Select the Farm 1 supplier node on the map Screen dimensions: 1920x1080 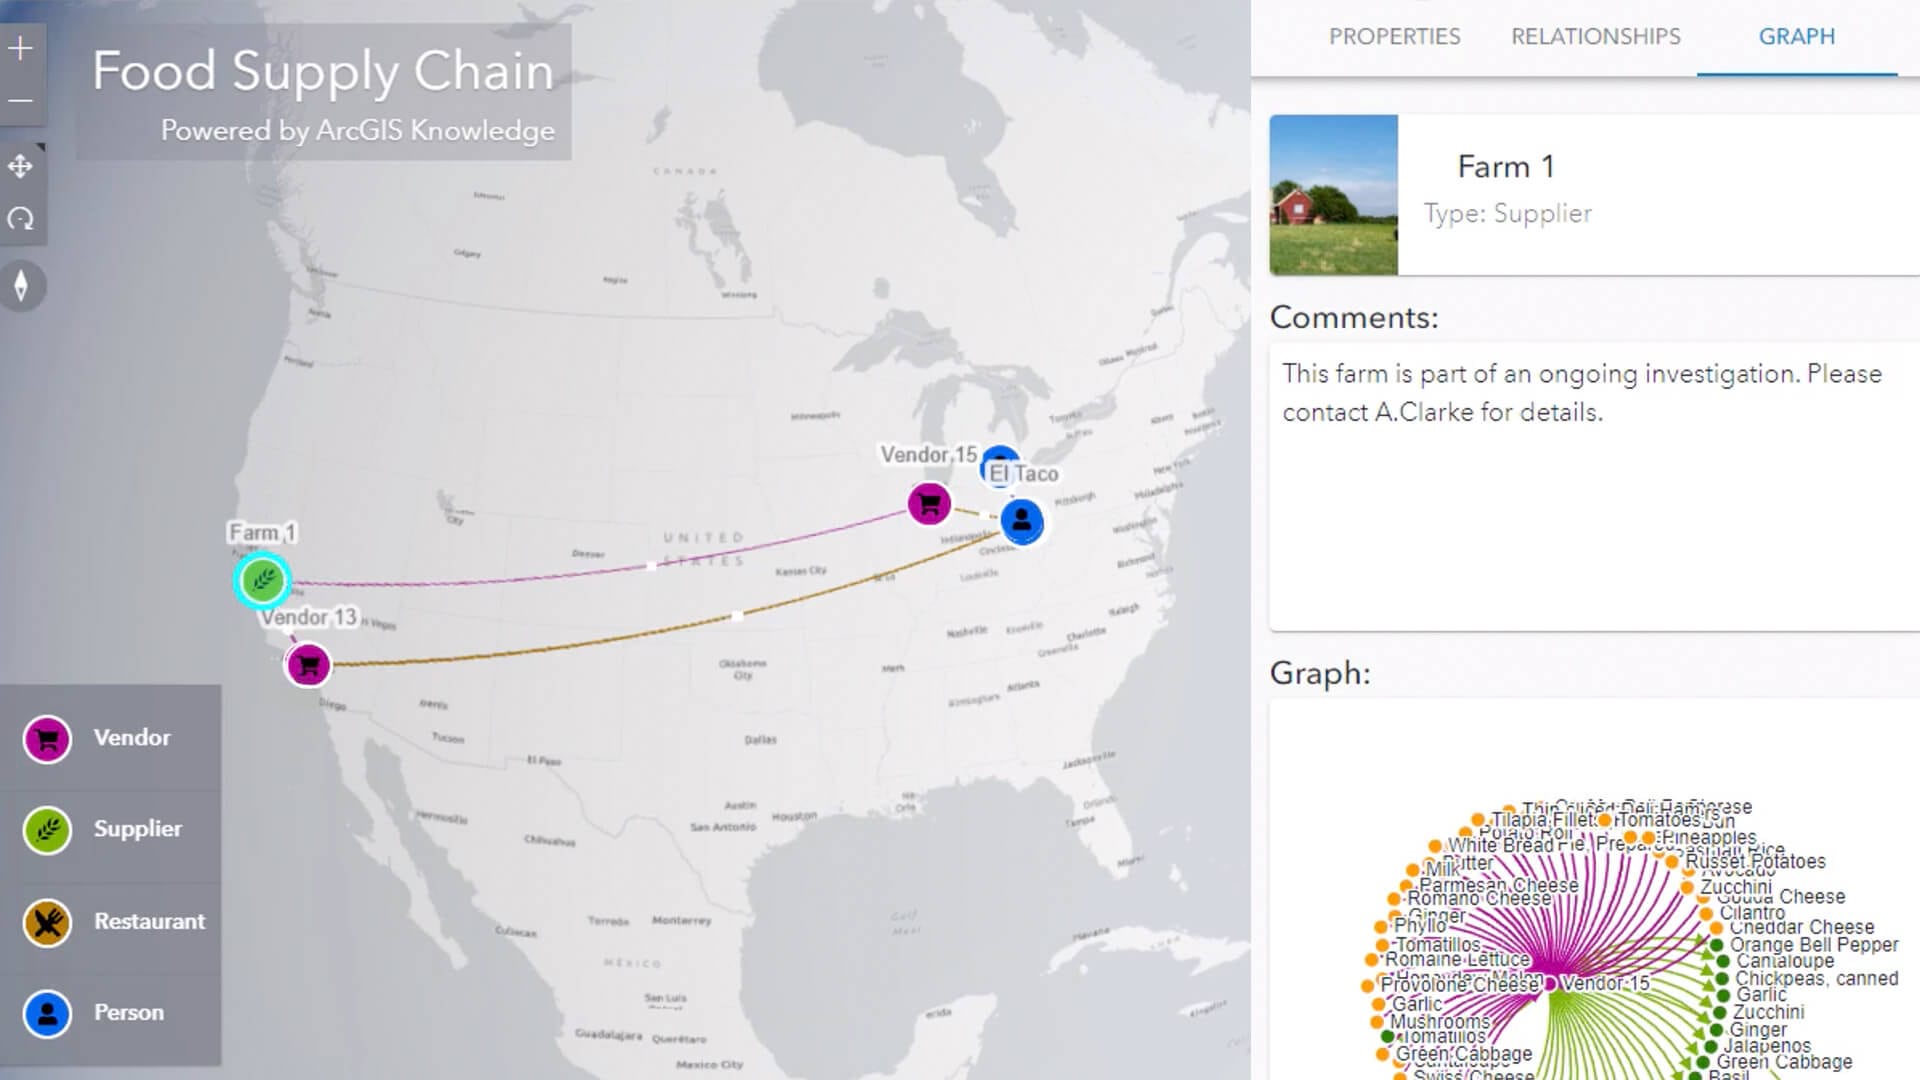(263, 578)
